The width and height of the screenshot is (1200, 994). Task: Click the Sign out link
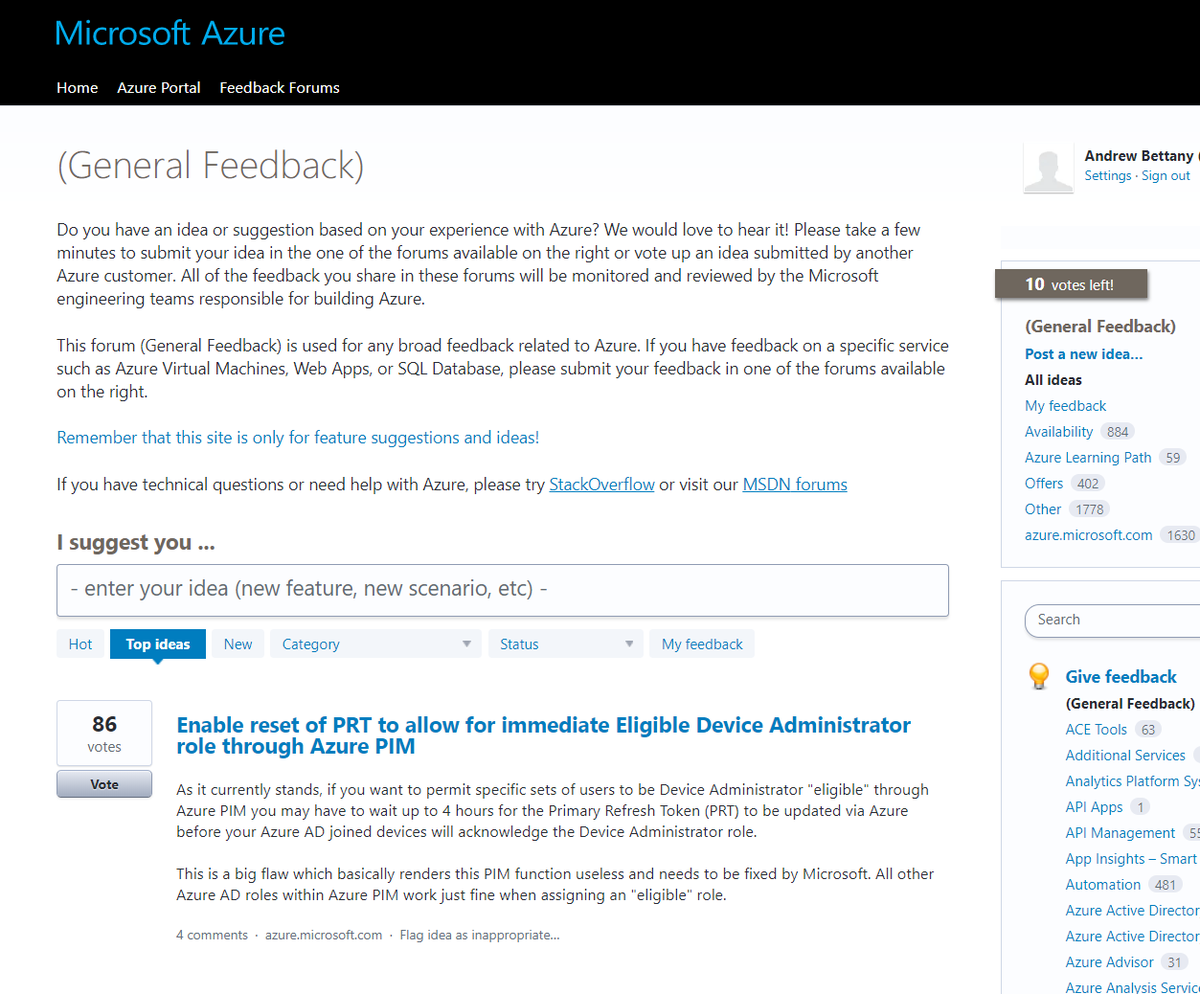[1166, 176]
